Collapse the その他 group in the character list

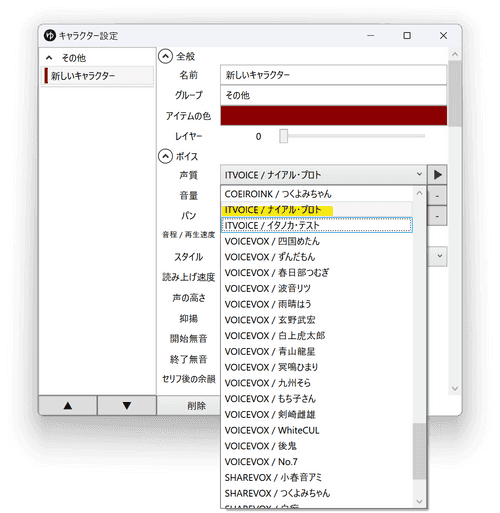pyautogui.click(x=49, y=58)
